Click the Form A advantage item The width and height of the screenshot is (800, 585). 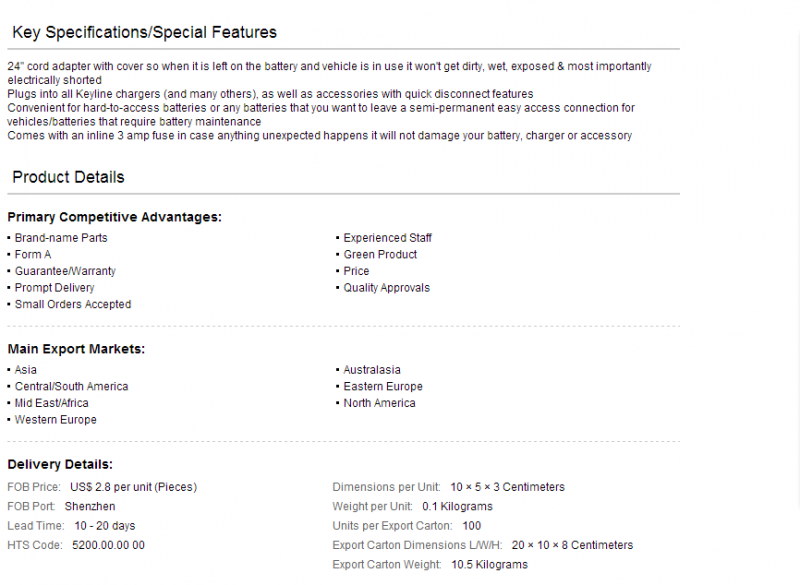[33, 255]
